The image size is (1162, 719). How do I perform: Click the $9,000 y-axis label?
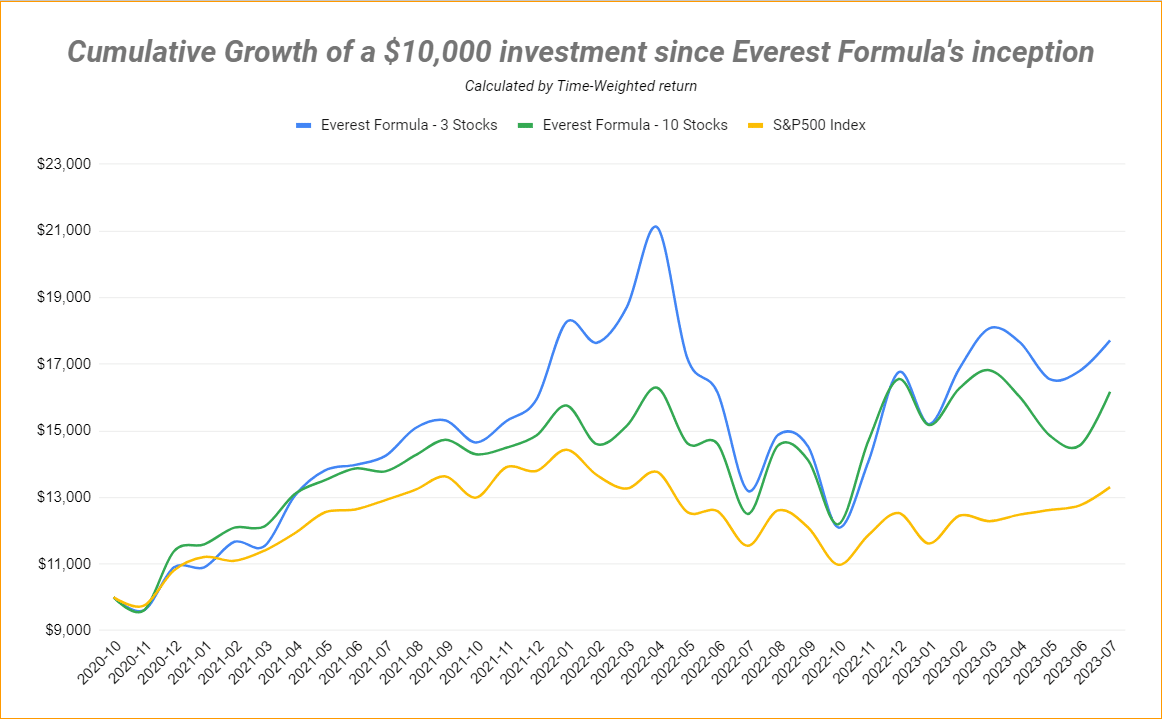click(x=68, y=630)
